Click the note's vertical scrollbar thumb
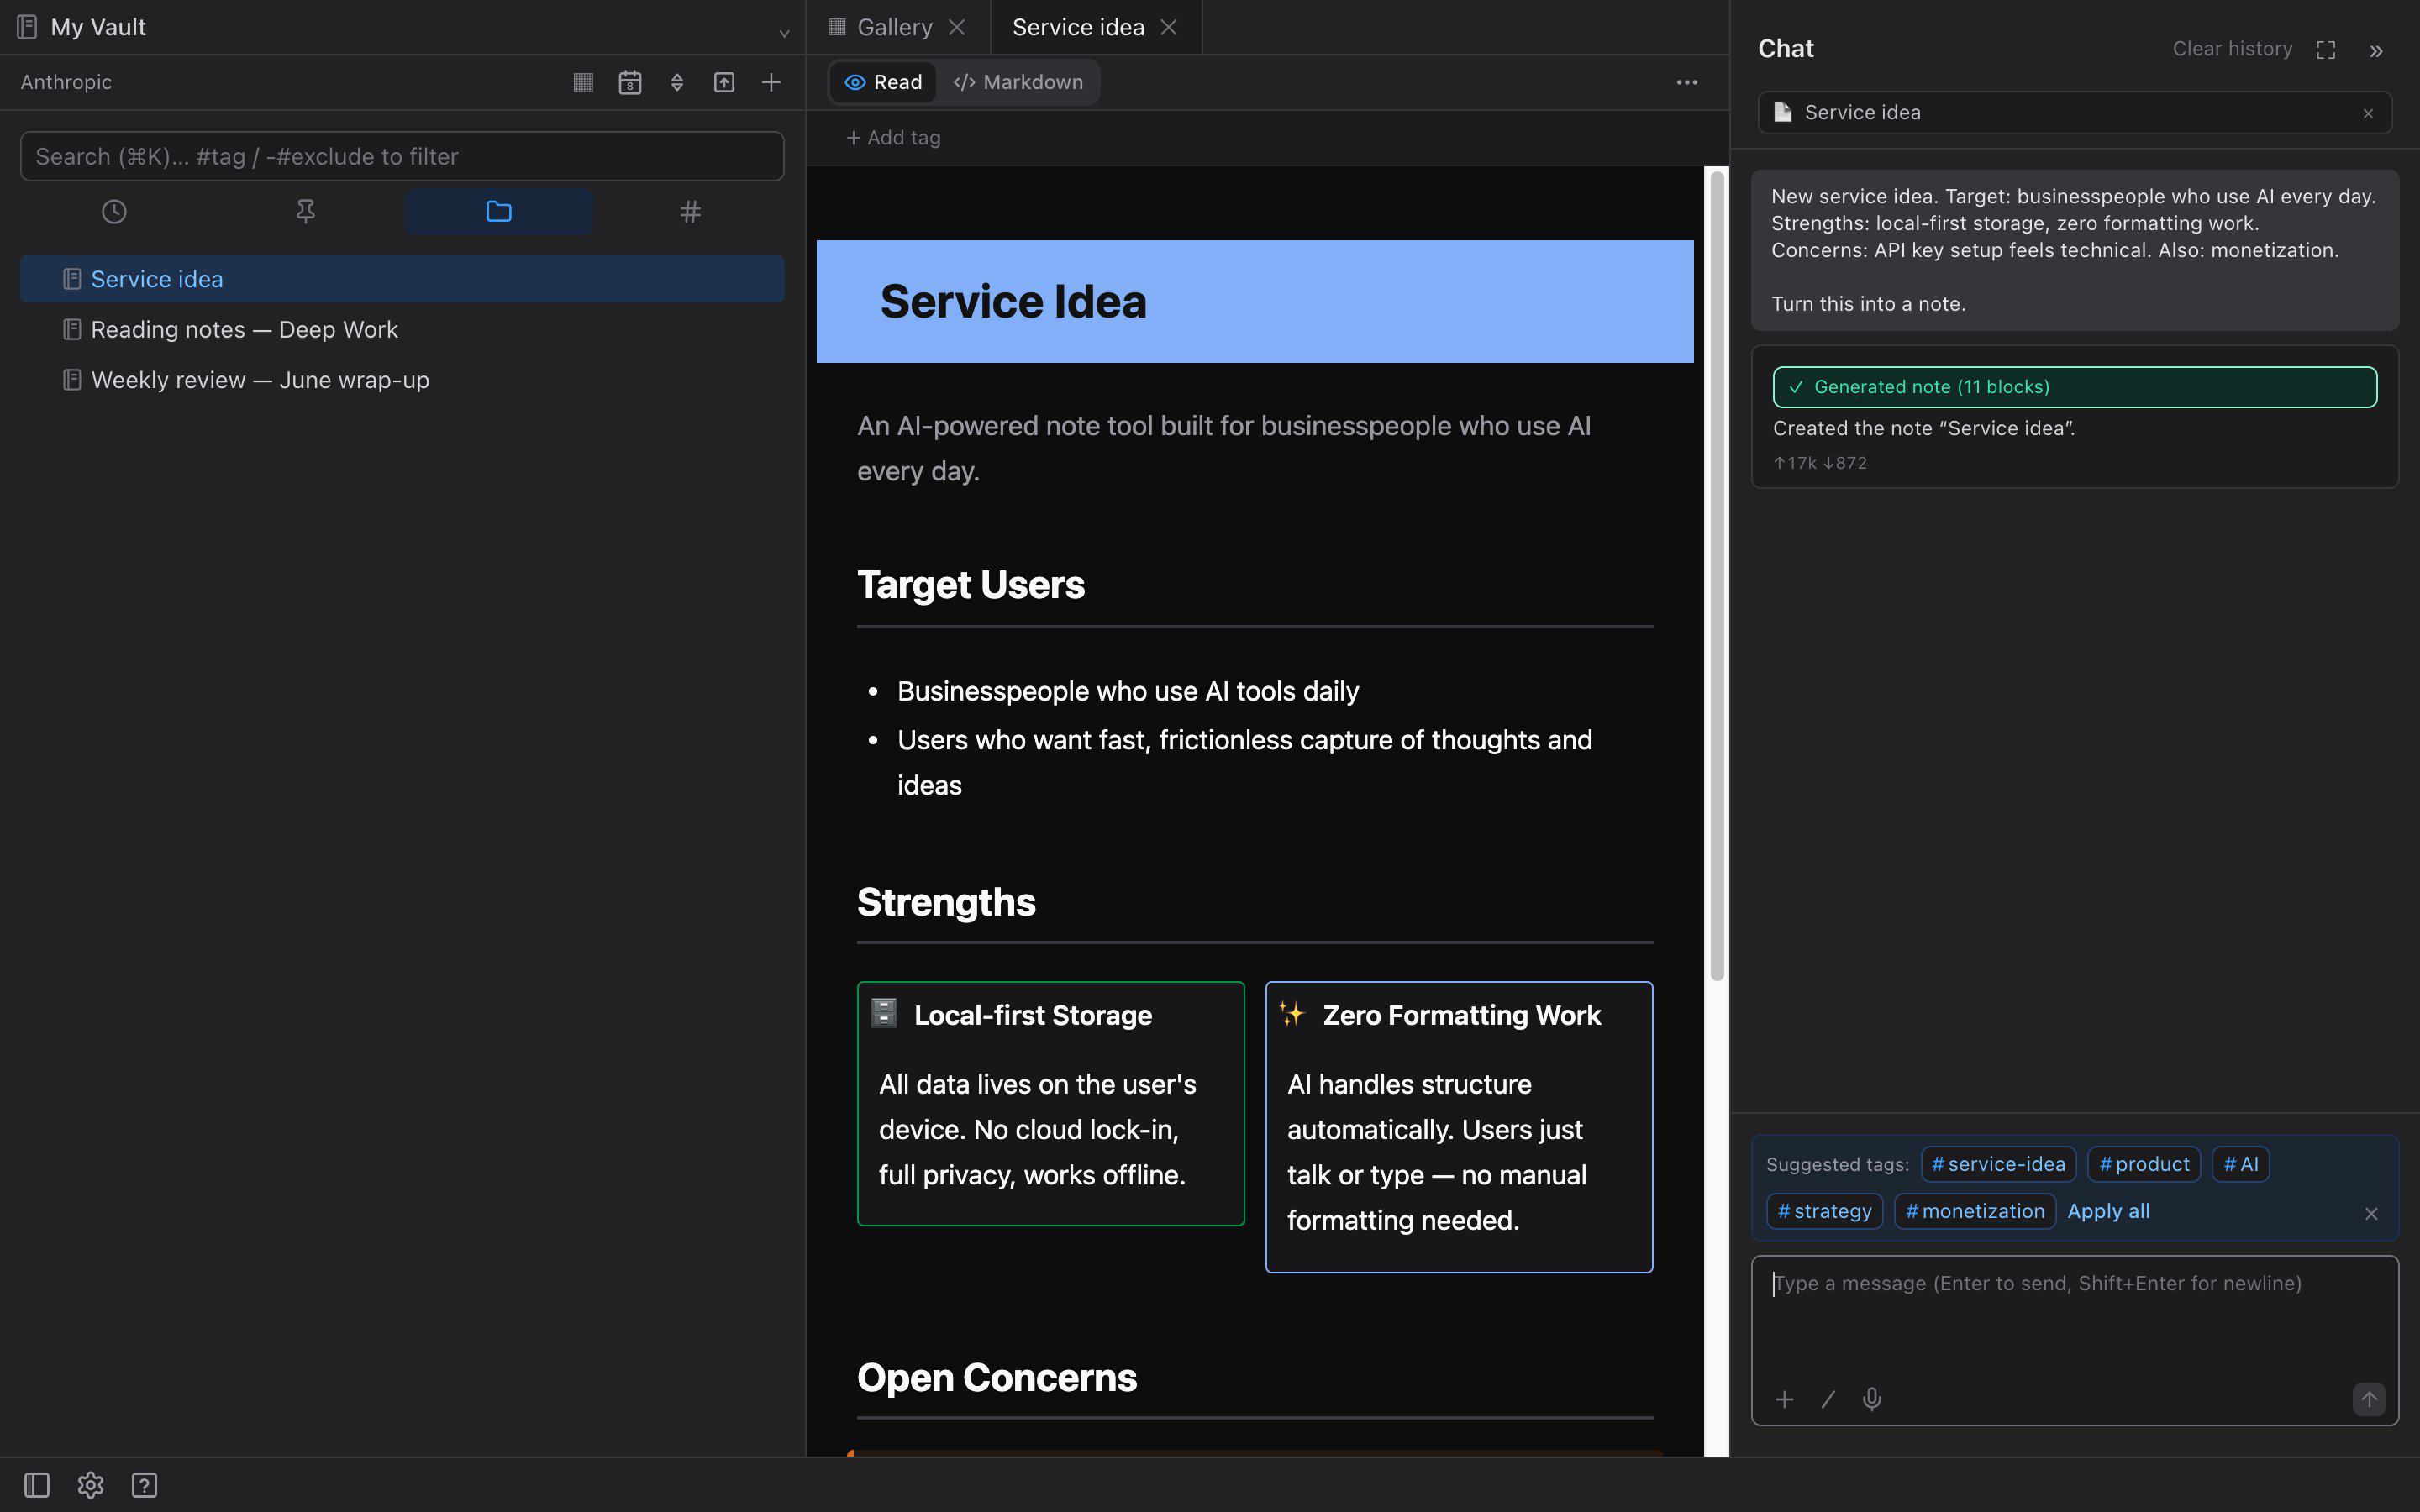Viewport: 2420px width, 1512px height. [1717, 576]
